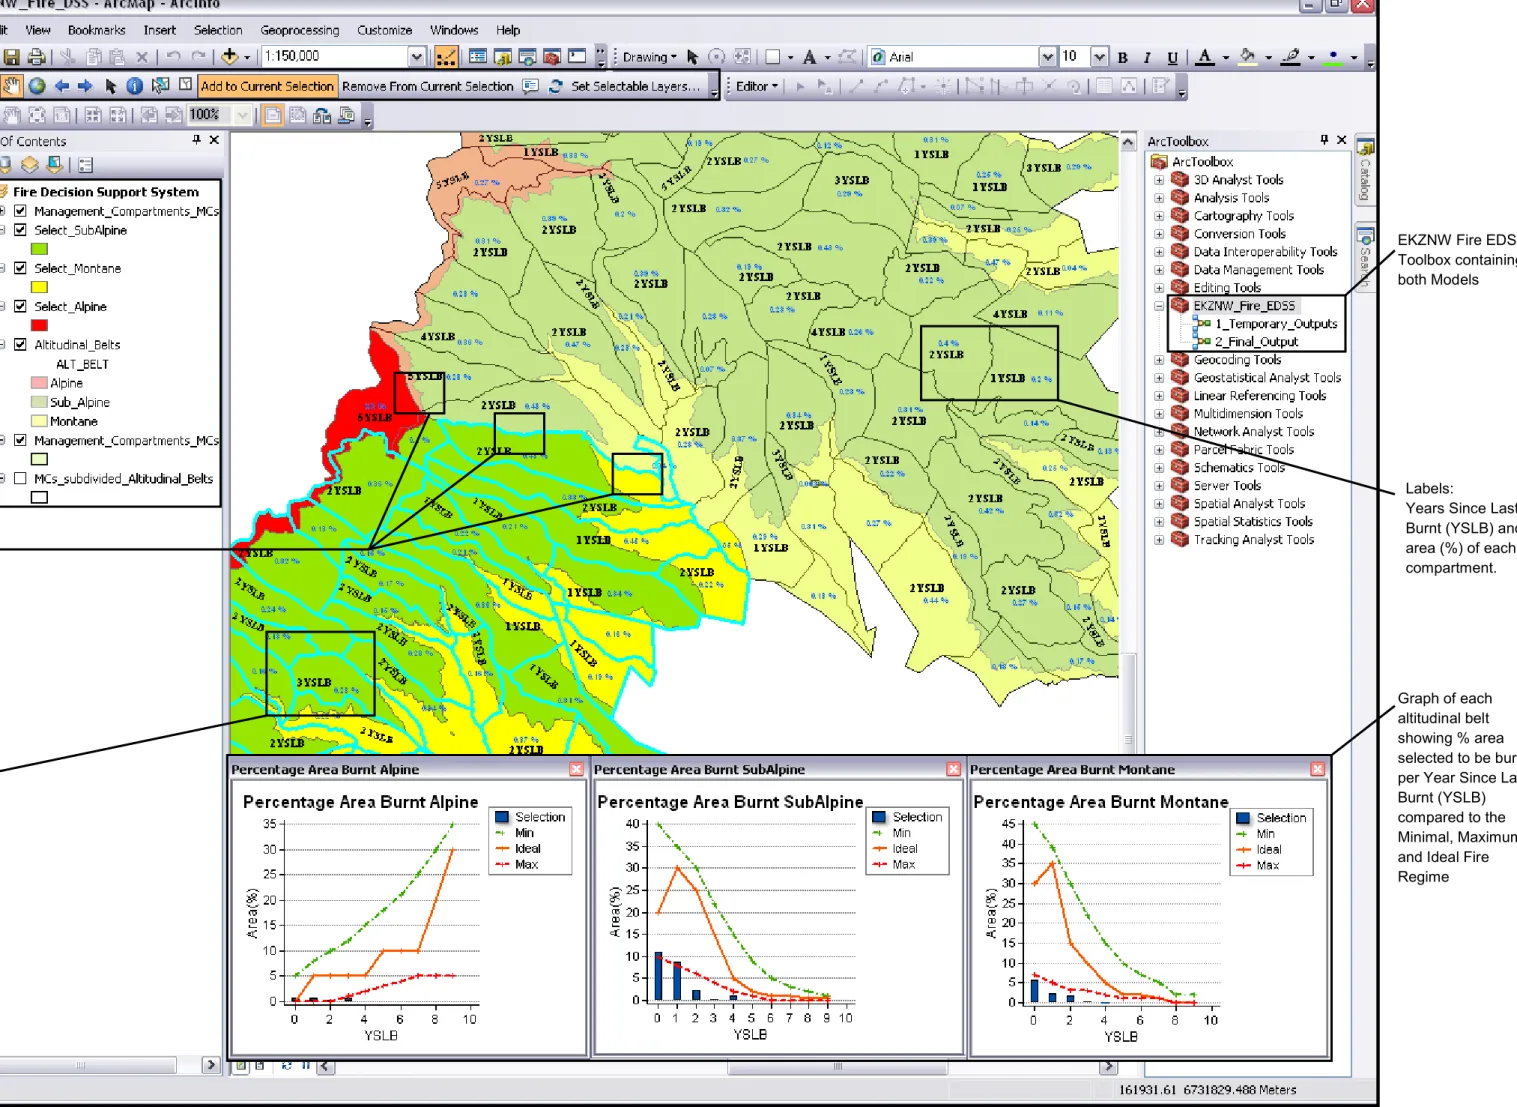Screen dimensions: 1517x1107
Task: Open the Editor menu button
Action: click(757, 87)
